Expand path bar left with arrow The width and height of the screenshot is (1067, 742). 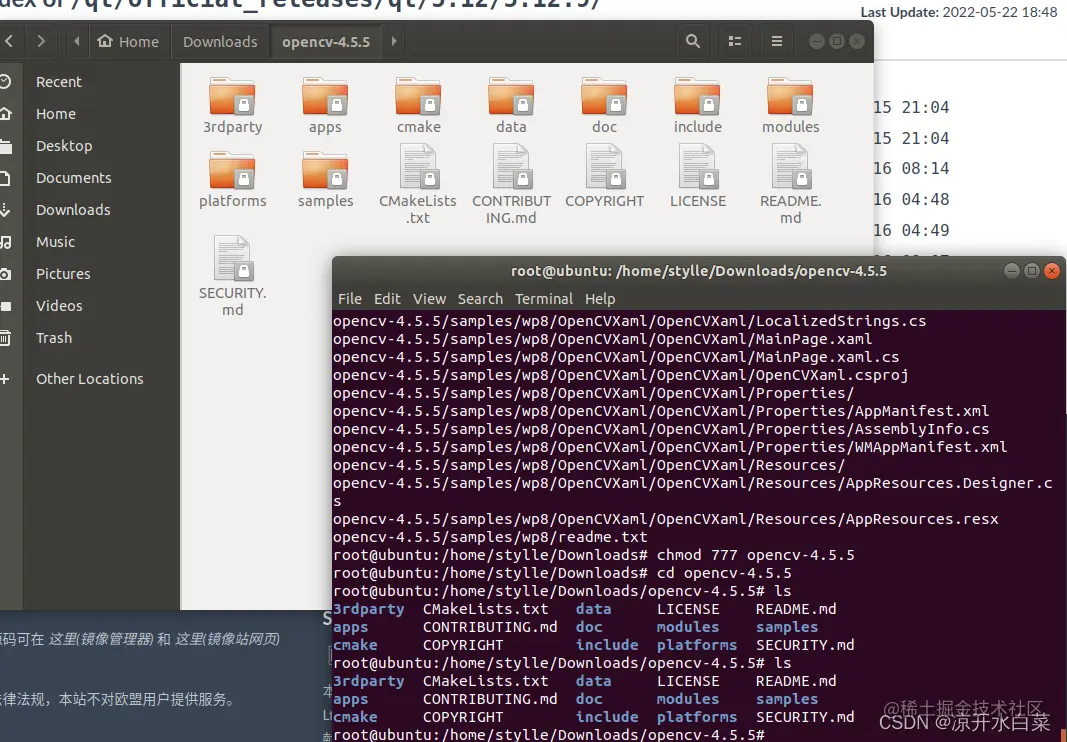pos(77,42)
